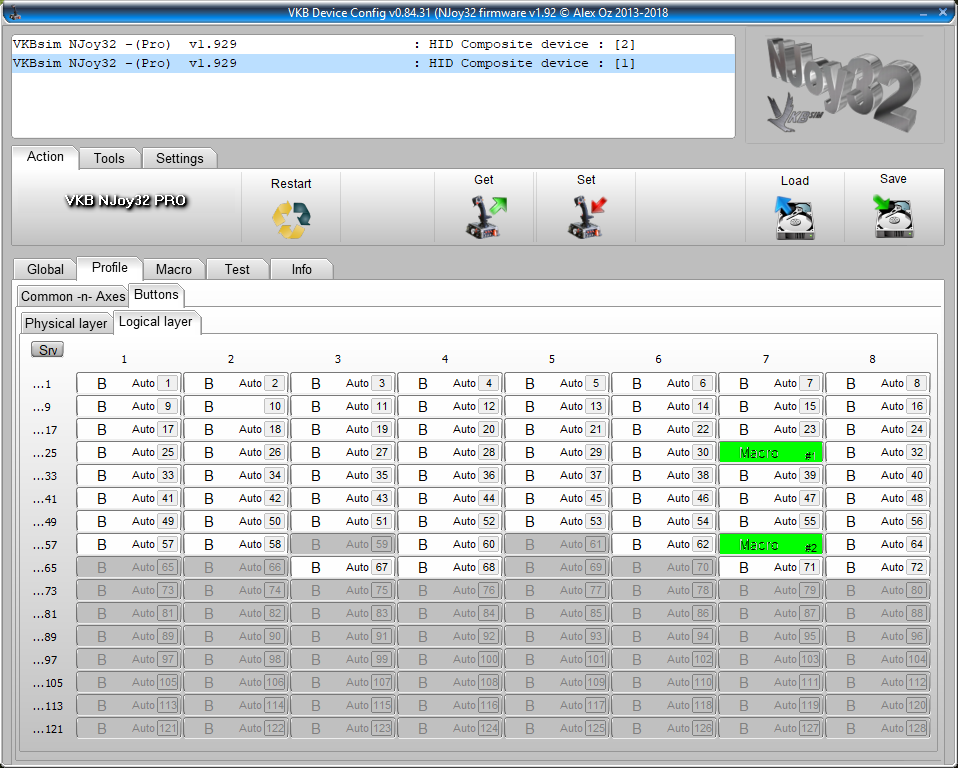Click the joystick icon in the title bar
Viewport: 958px width, 768px height.
[x=13, y=12]
